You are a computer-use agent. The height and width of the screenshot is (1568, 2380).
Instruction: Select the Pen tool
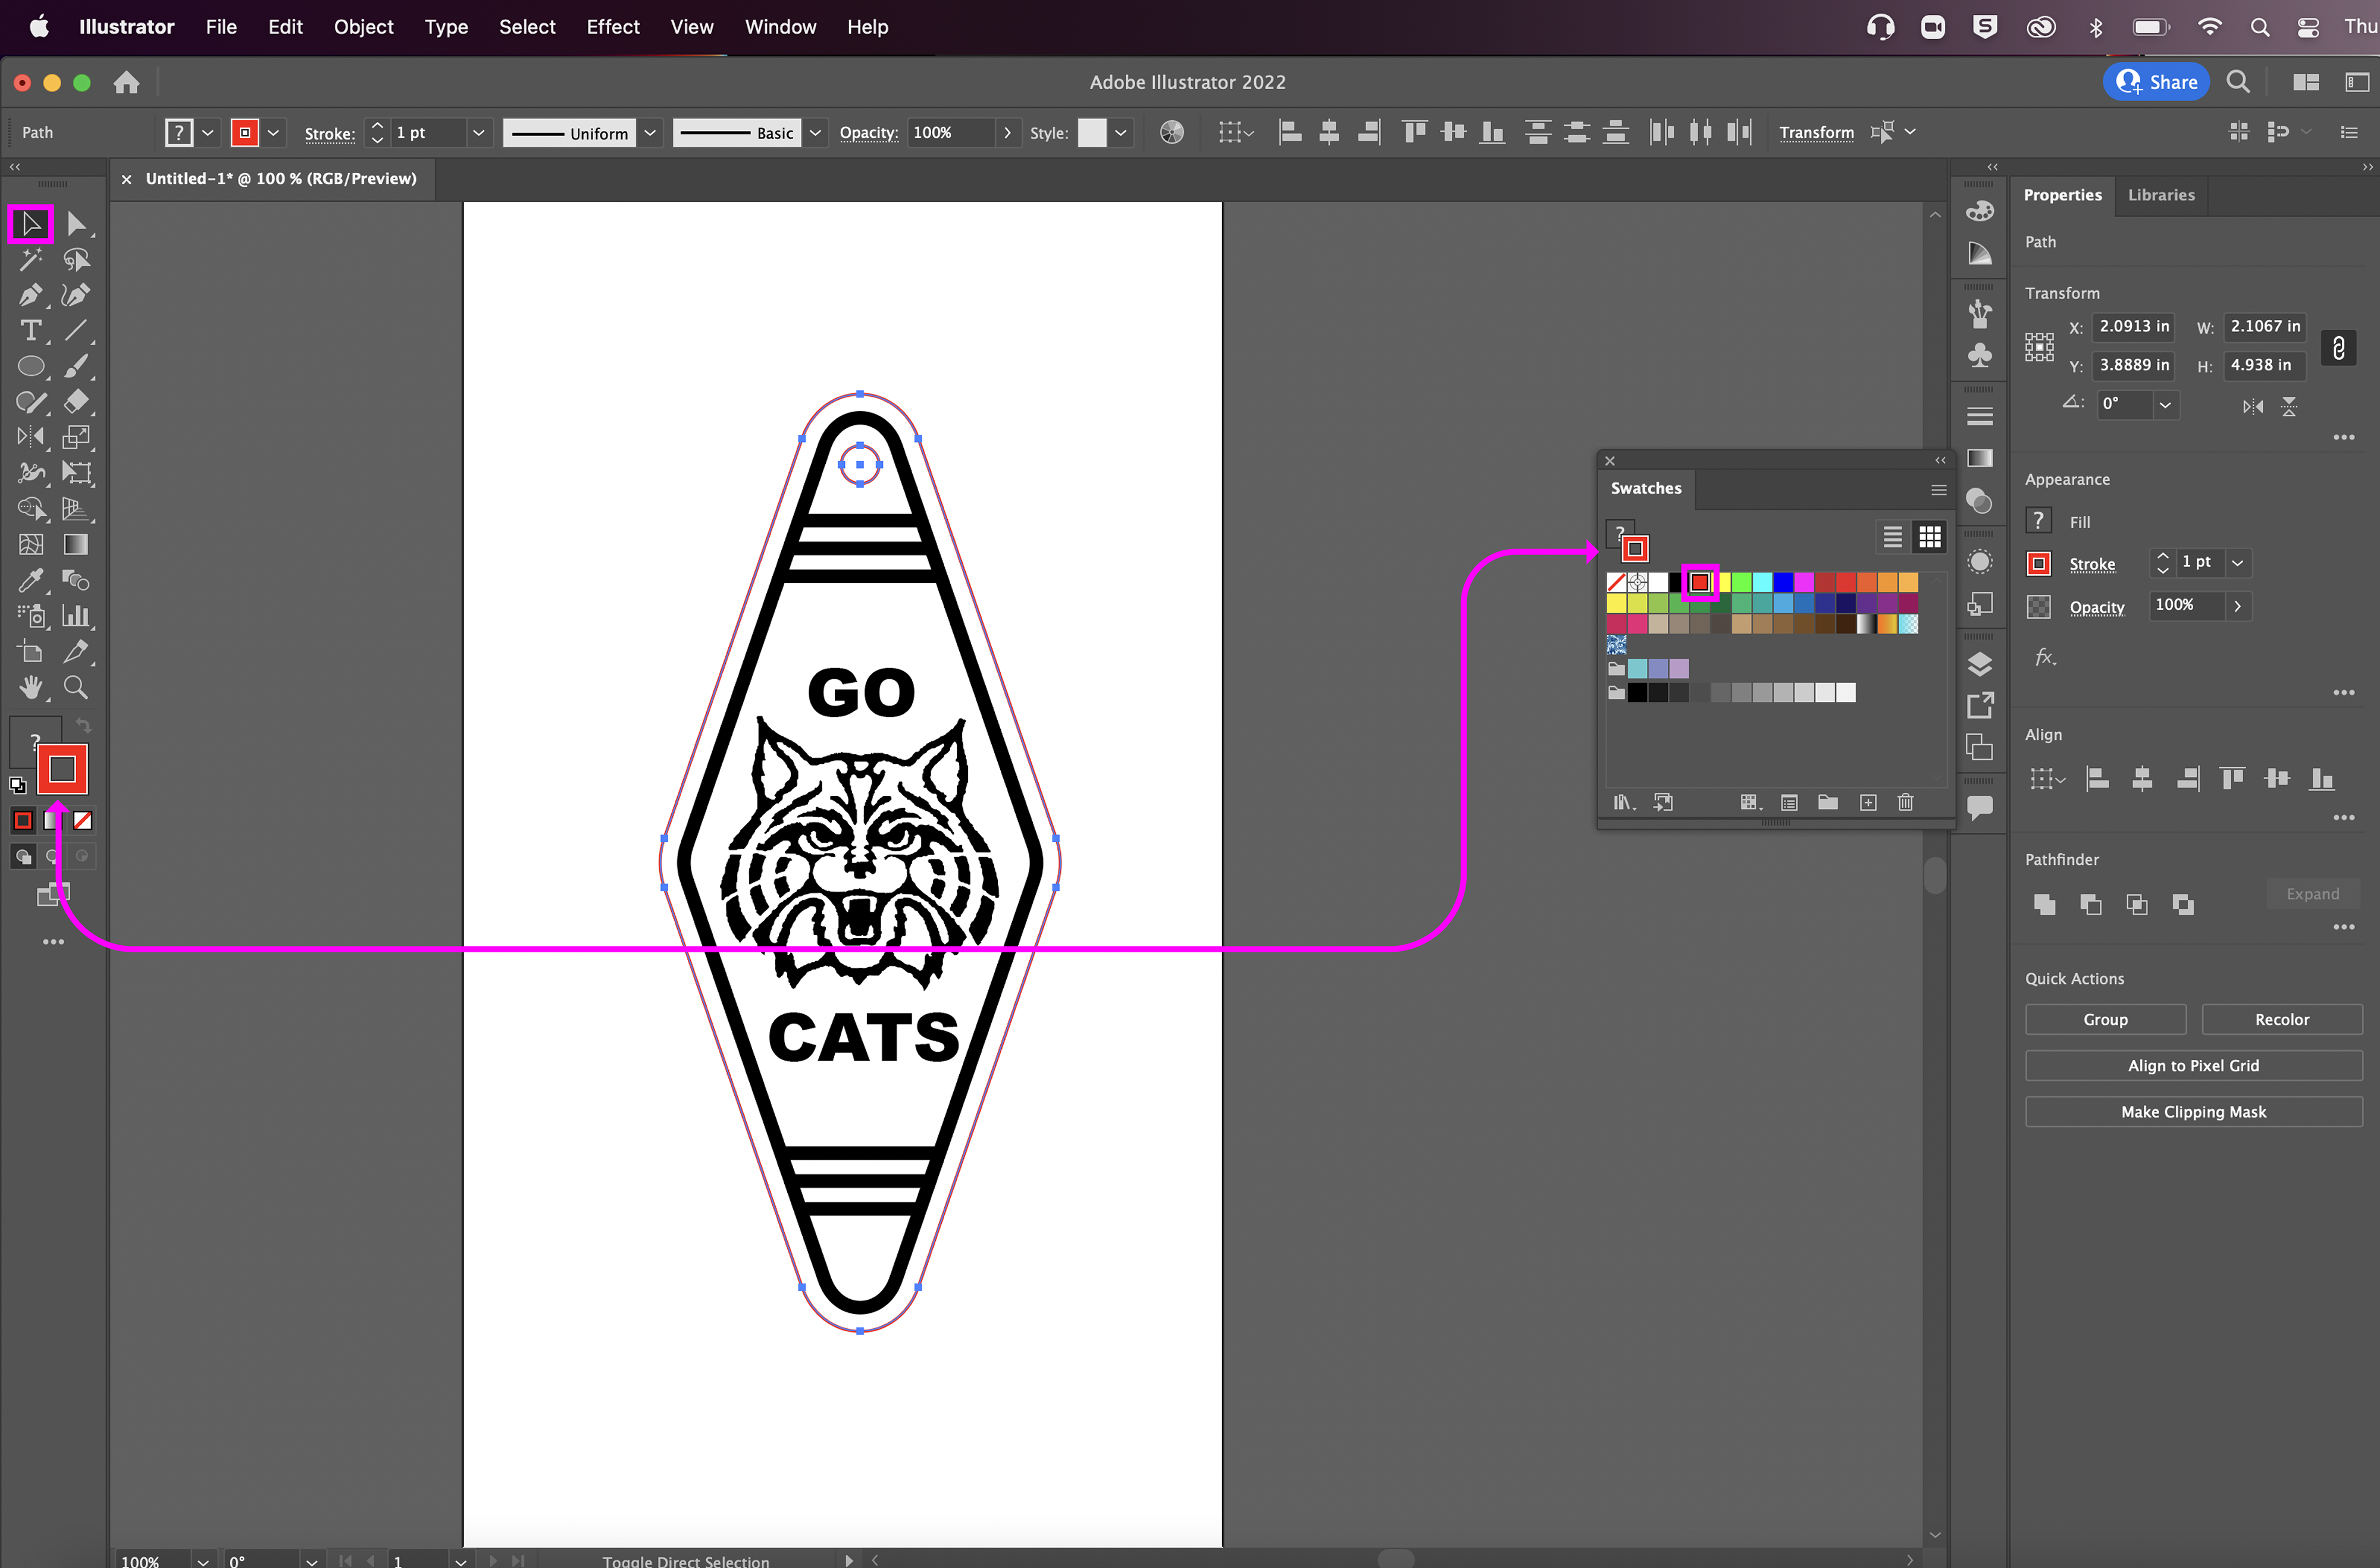point(30,295)
